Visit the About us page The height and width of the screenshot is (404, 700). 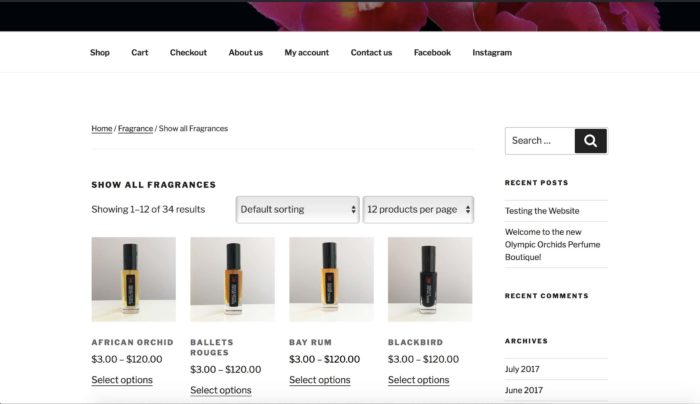[x=246, y=52]
